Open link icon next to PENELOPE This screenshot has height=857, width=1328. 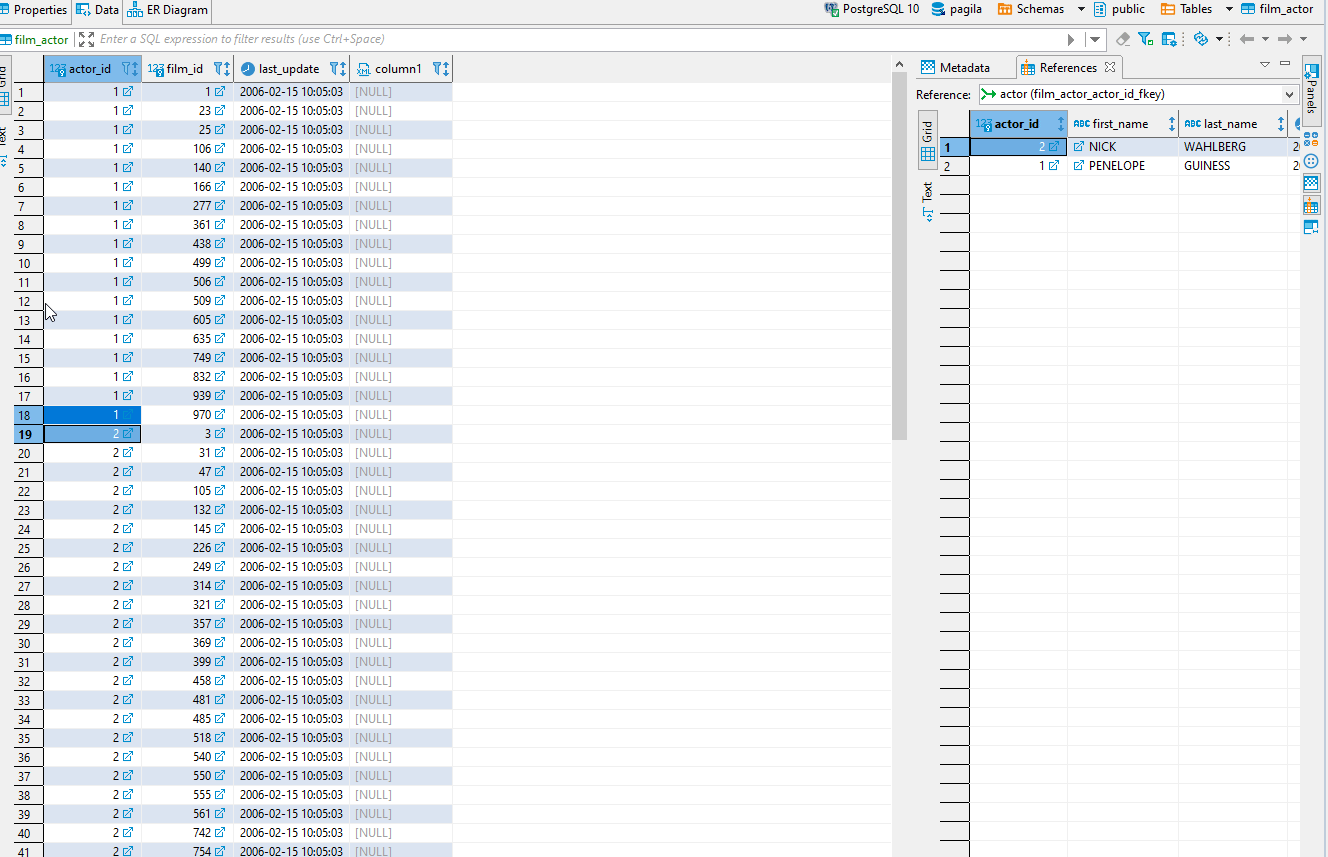pyautogui.click(x=1079, y=166)
